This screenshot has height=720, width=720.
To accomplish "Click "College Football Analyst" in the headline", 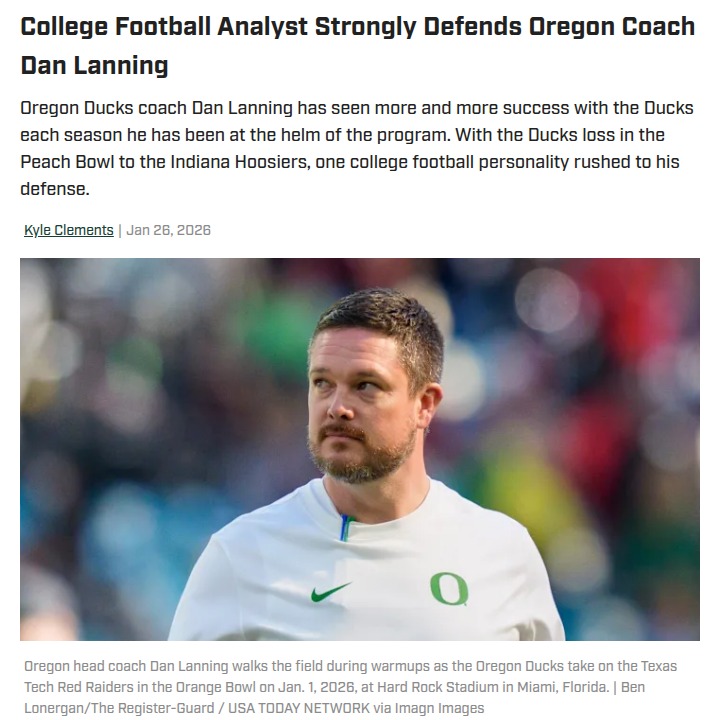I will point(164,26).
